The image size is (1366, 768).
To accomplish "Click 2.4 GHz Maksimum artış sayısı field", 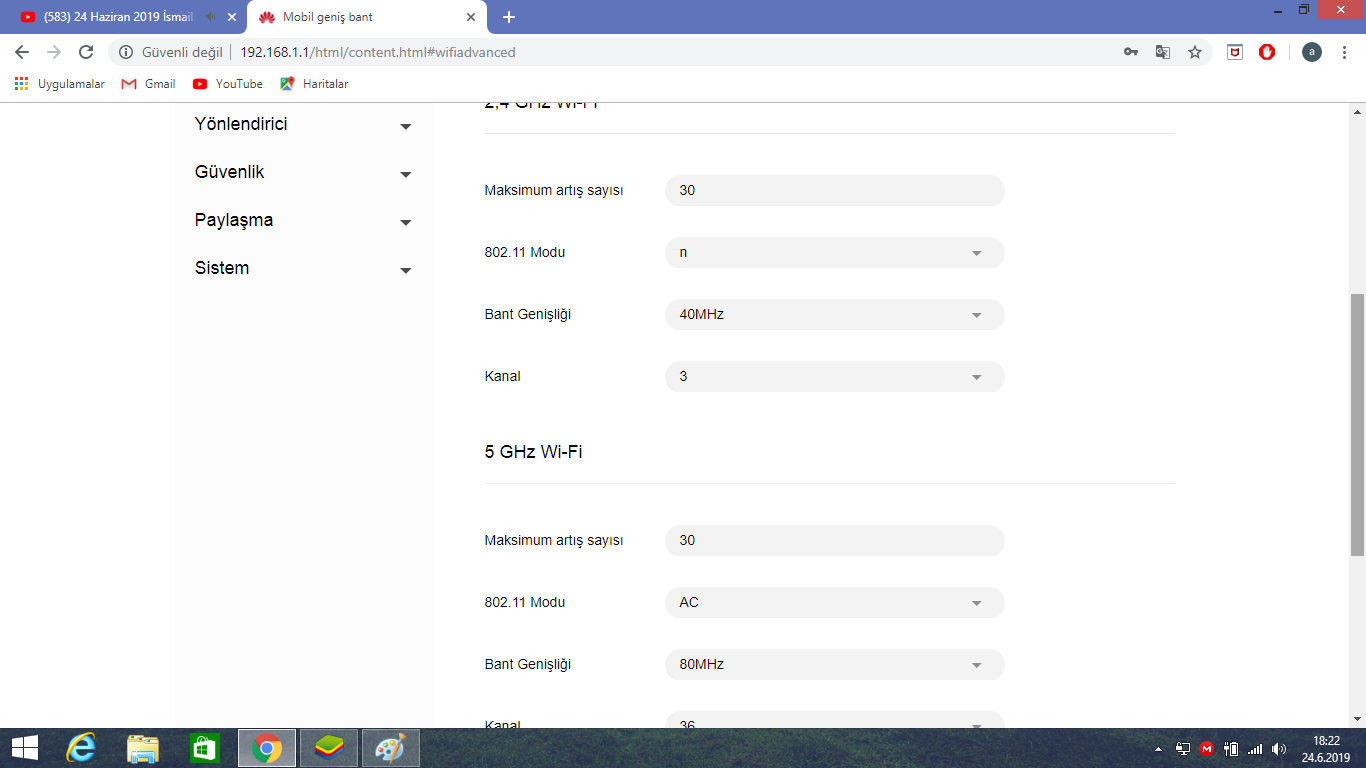I will click(x=834, y=191).
